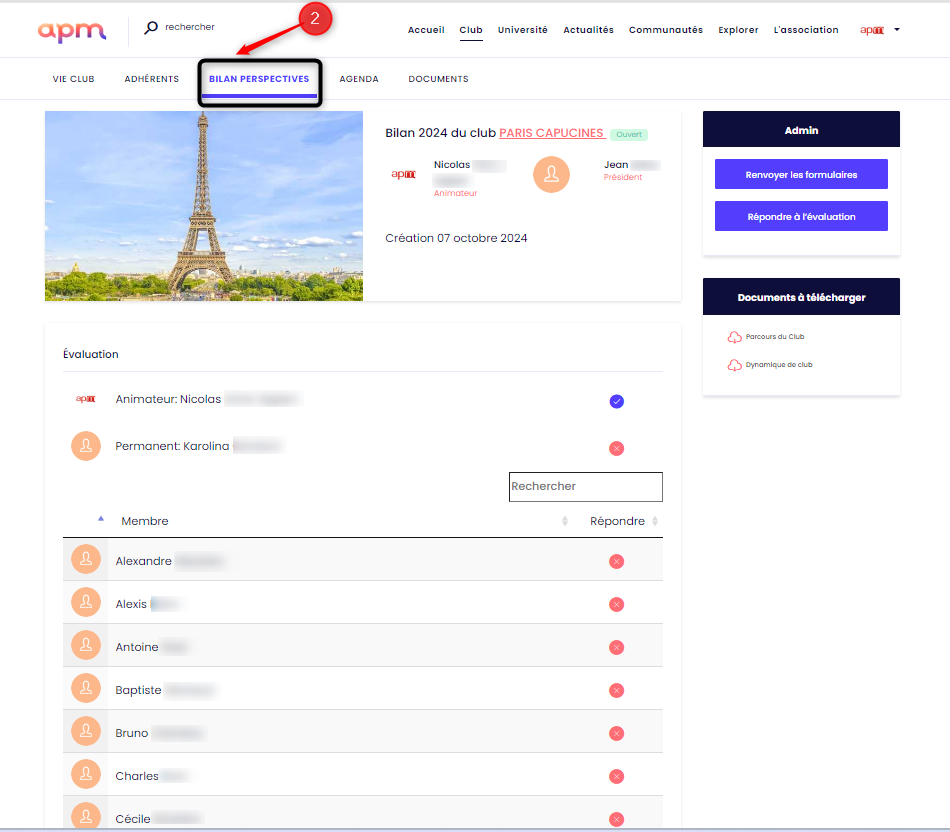Click cloud download icon for Parcours du Club
The image size is (950, 832).
pos(734,337)
